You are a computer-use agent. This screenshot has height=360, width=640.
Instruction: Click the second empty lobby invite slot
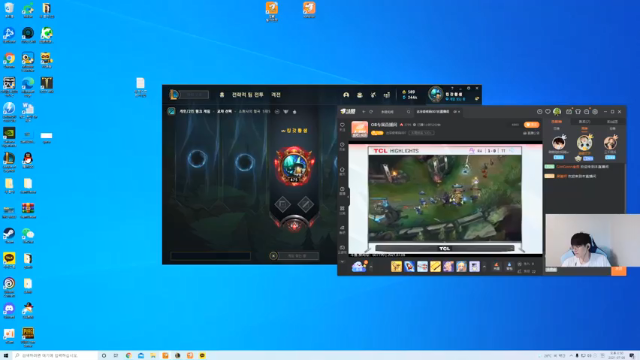pyautogui.click(x=245, y=162)
